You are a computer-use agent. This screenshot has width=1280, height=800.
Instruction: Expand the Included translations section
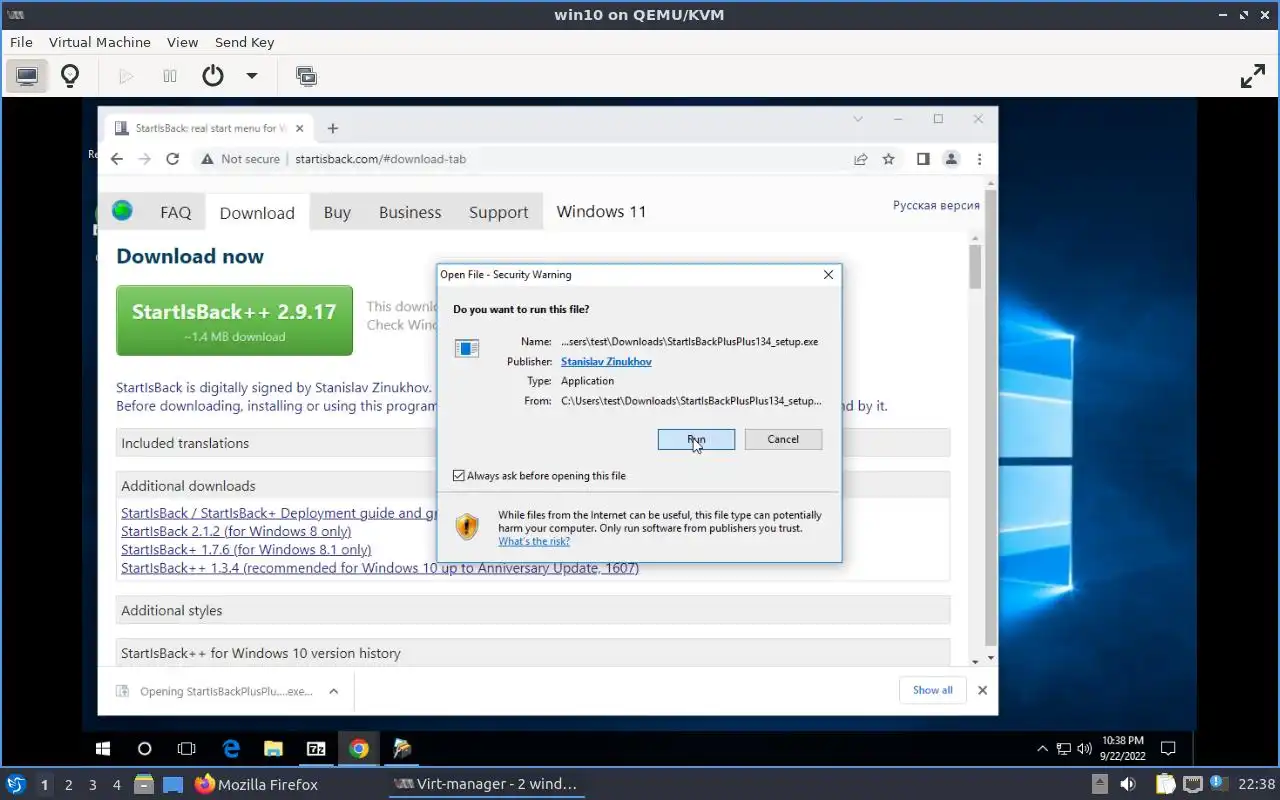[532, 443]
